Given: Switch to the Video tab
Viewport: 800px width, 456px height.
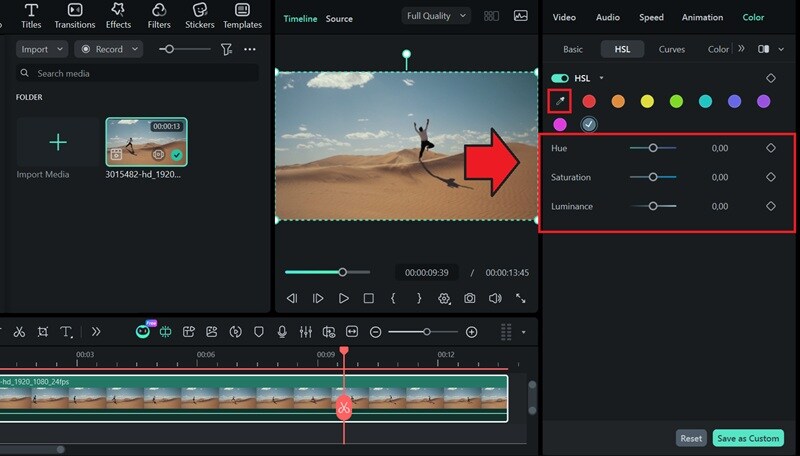Looking at the screenshot, I should tap(564, 17).
